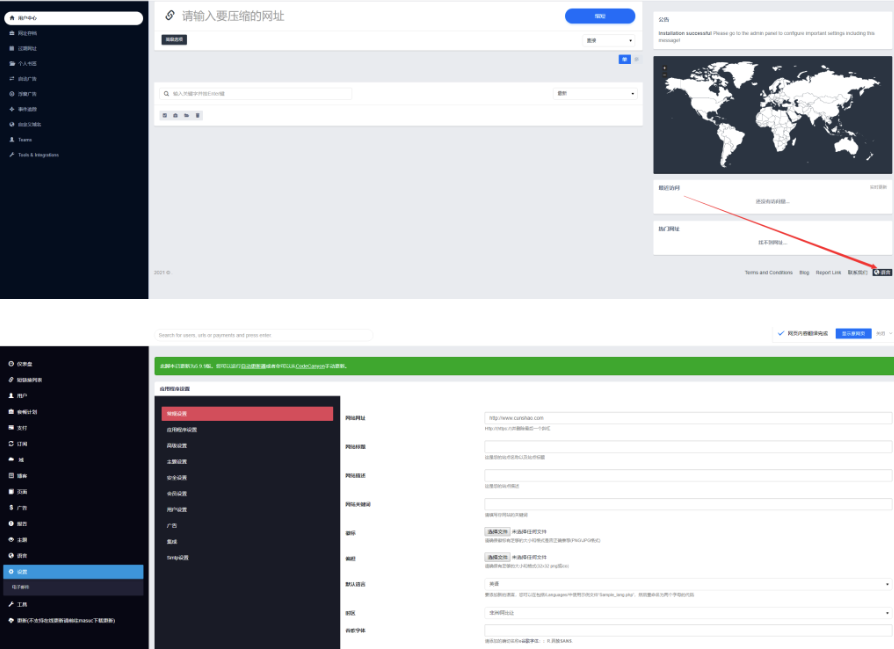Open the 默认语言 dropdown

click(688, 584)
